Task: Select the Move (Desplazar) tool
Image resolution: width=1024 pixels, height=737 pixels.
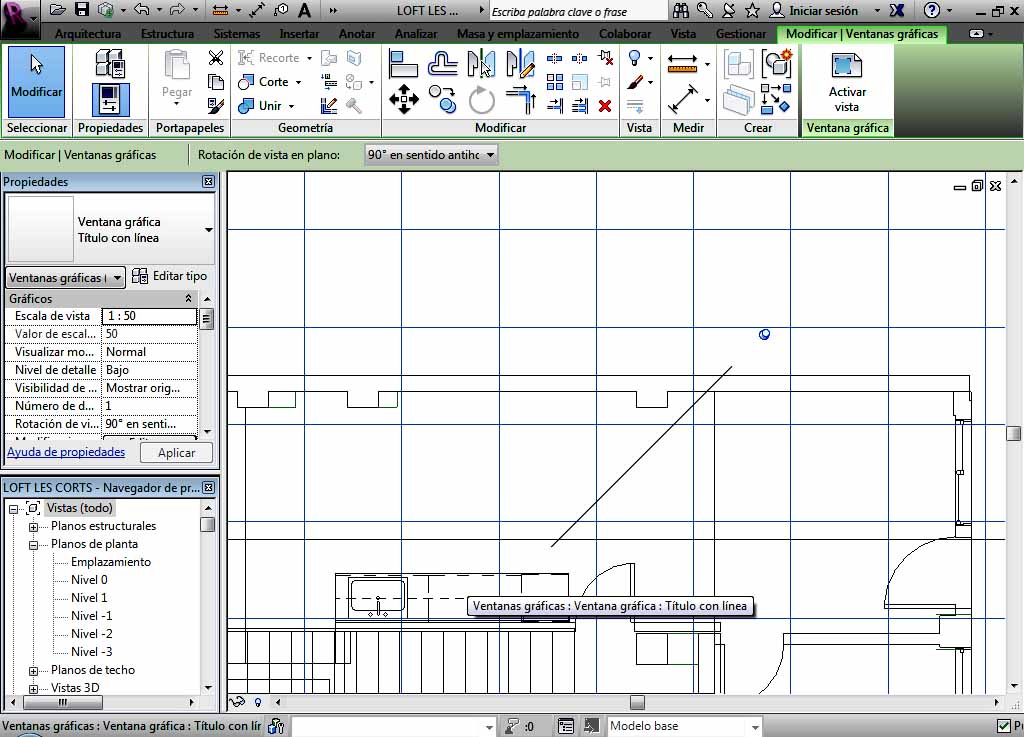Action: pyautogui.click(x=403, y=100)
